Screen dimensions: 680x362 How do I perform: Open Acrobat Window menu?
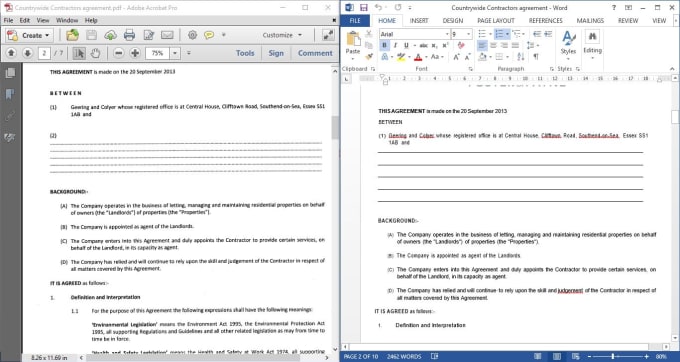coord(67,20)
